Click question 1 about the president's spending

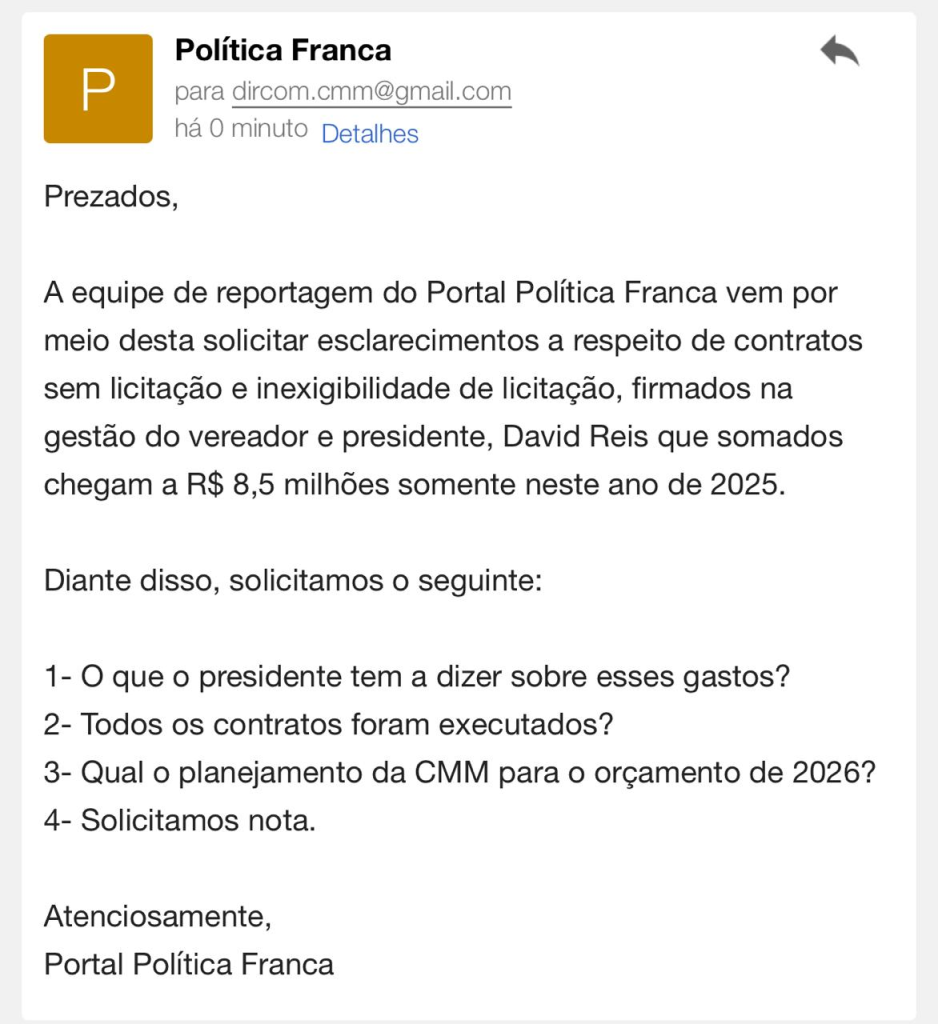coord(417,677)
